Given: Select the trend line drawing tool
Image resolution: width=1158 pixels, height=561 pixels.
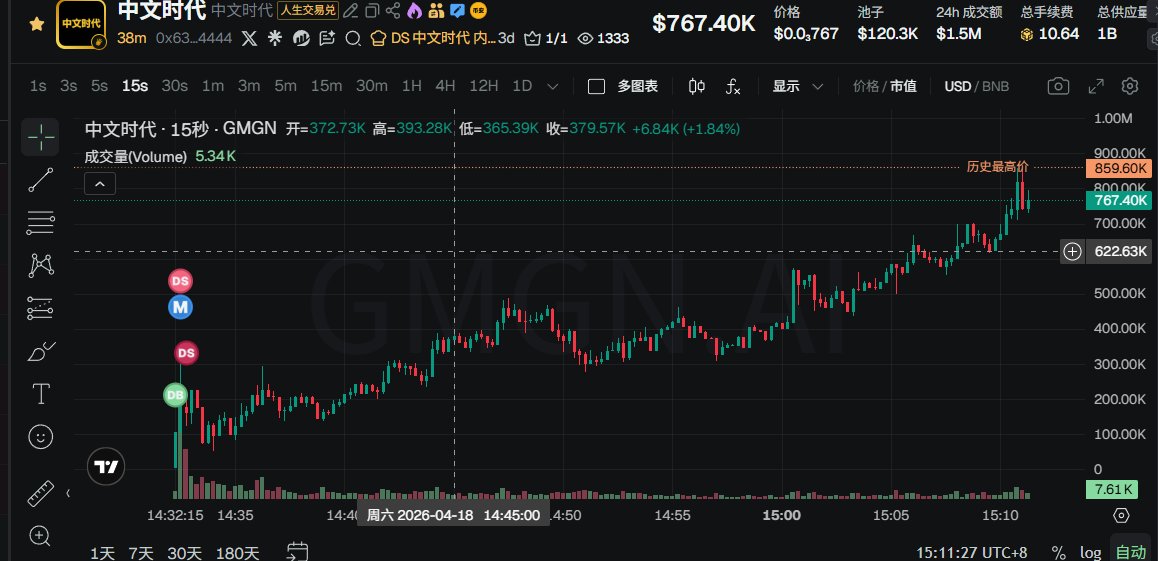Looking at the screenshot, I should coord(41,180).
